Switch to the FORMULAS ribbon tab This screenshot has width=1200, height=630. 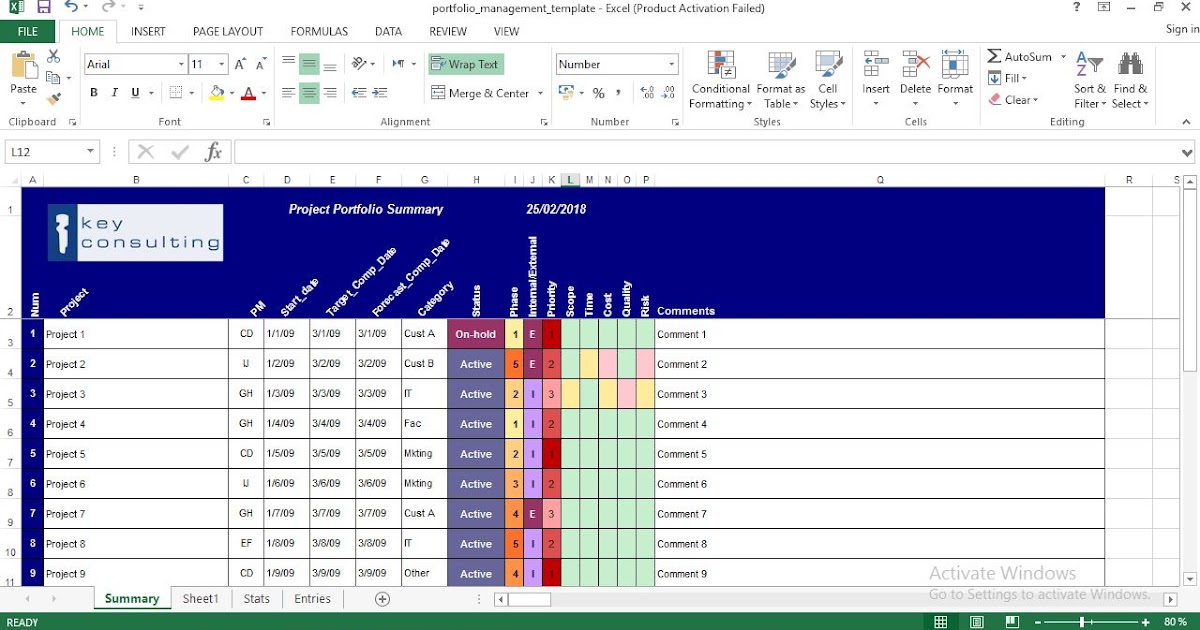[x=318, y=31]
